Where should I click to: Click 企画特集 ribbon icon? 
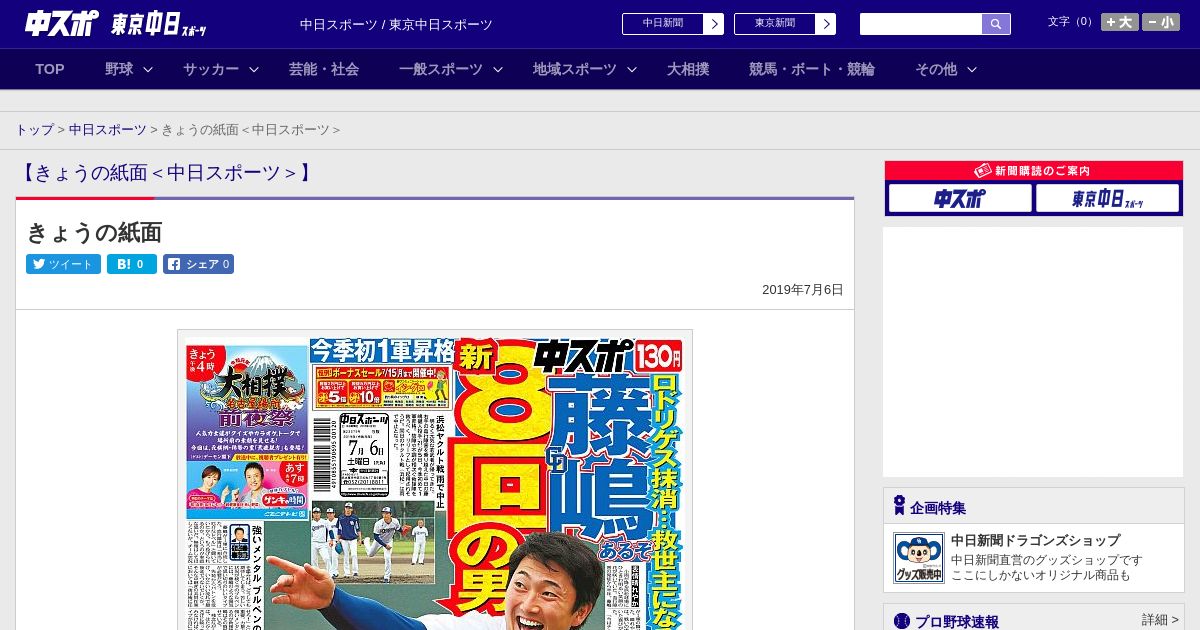(x=899, y=506)
